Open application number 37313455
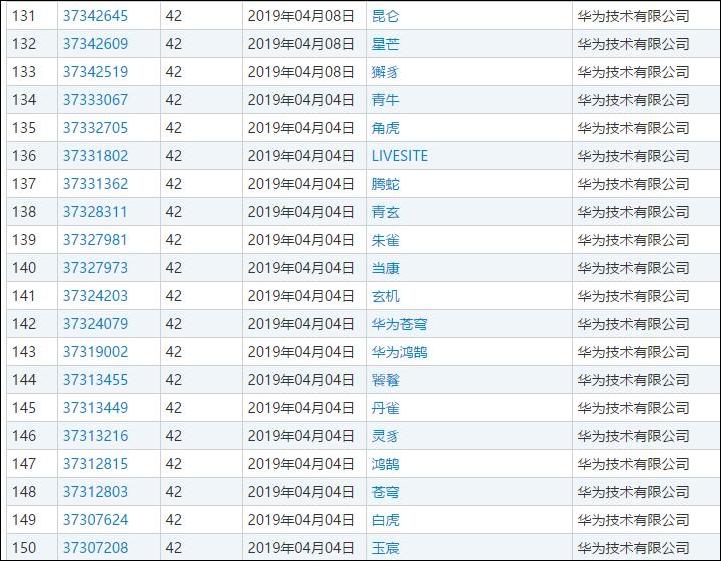Viewport: 721px width, 561px height. click(95, 380)
